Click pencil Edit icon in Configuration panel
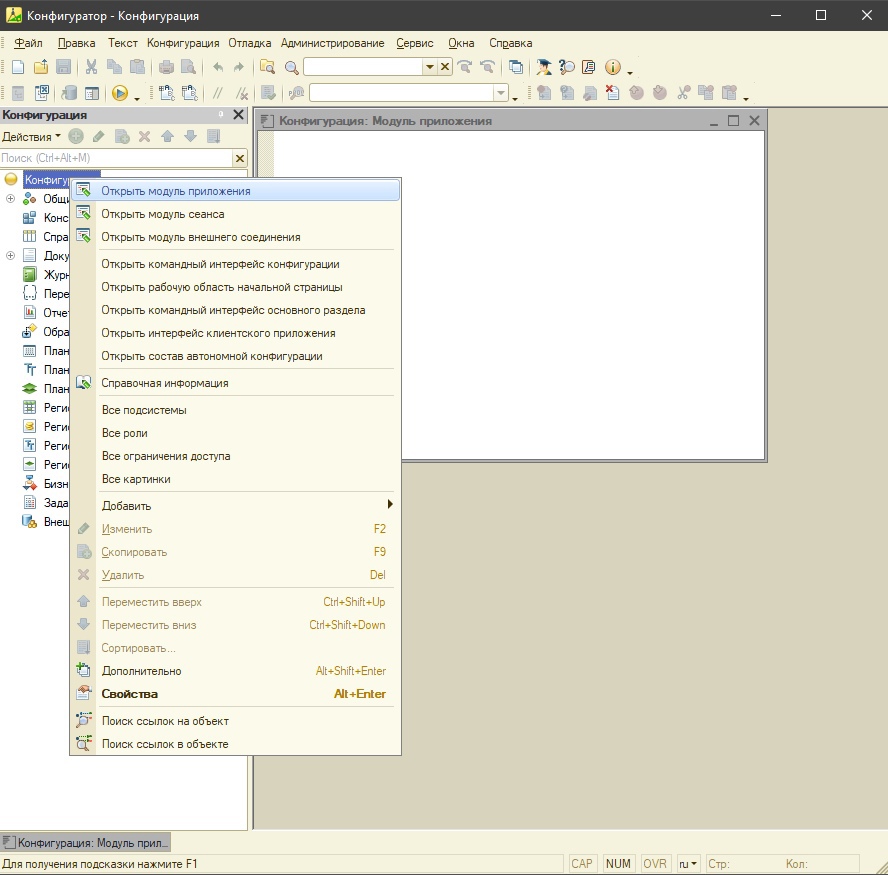 pos(99,136)
